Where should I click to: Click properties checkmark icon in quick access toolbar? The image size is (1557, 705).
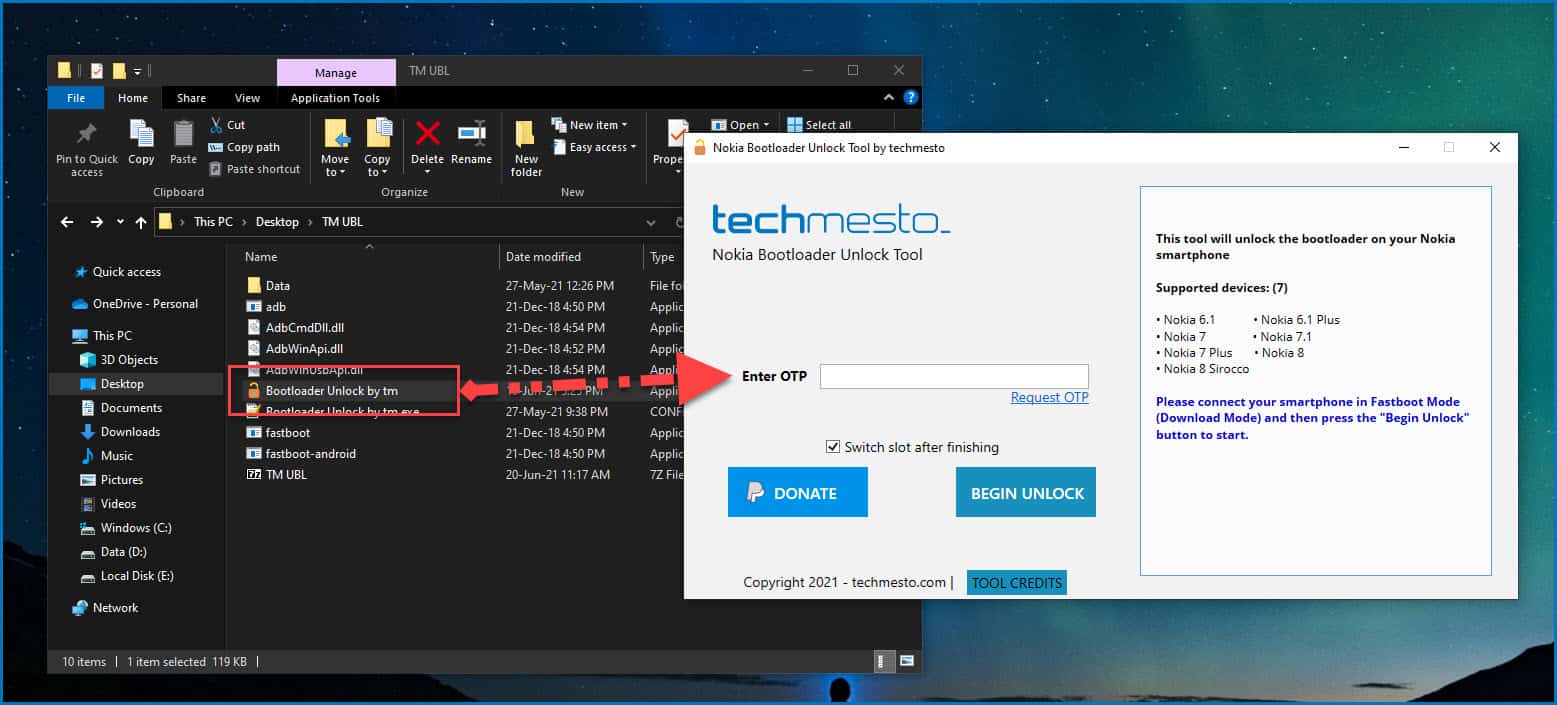click(x=97, y=71)
